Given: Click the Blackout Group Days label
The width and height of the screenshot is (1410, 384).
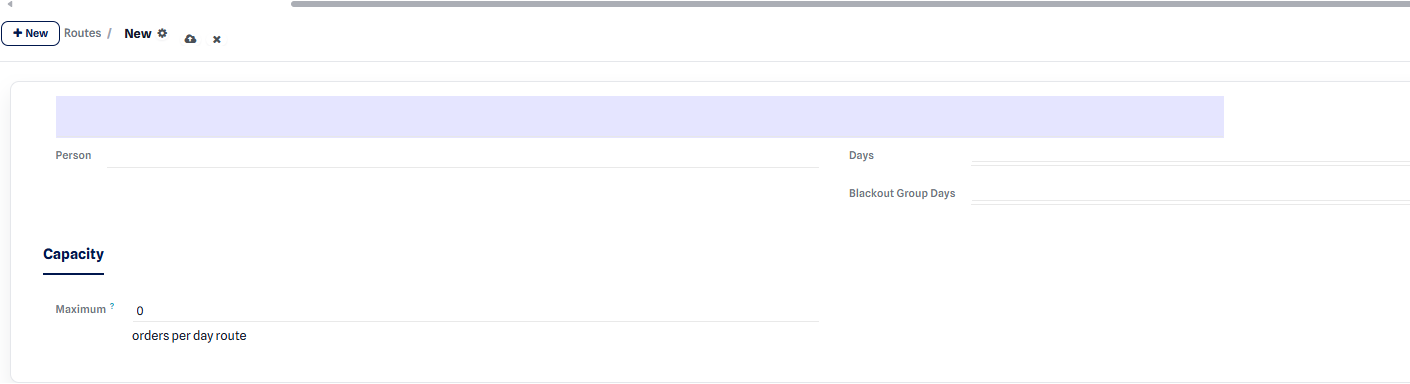Looking at the screenshot, I should [x=902, y=194].
